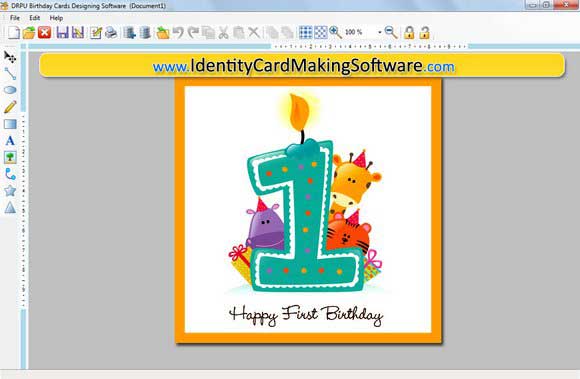The width and height of the screenshot is (580, 379).
Task: Select the Text tool letter A
Action: pos(10,141)
